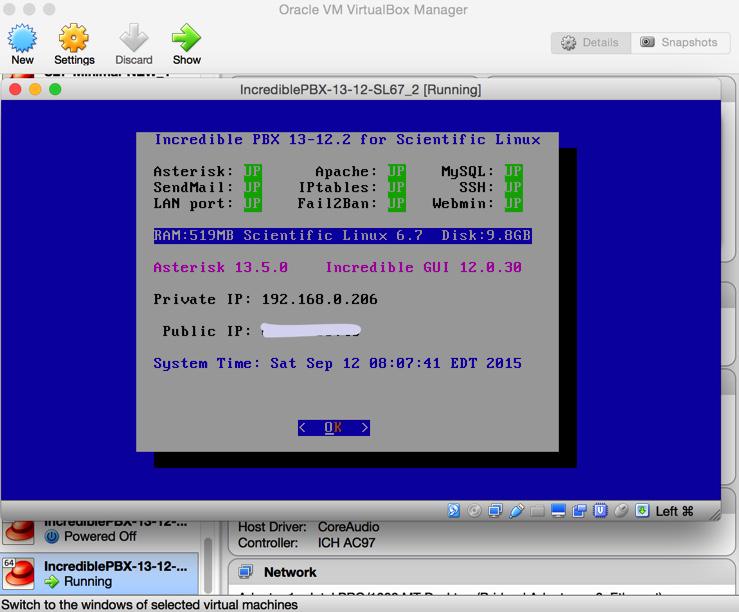Click the hard disk activity indicator icon
The width and height of the screenshot is (739, 612).
click(453, 511)
